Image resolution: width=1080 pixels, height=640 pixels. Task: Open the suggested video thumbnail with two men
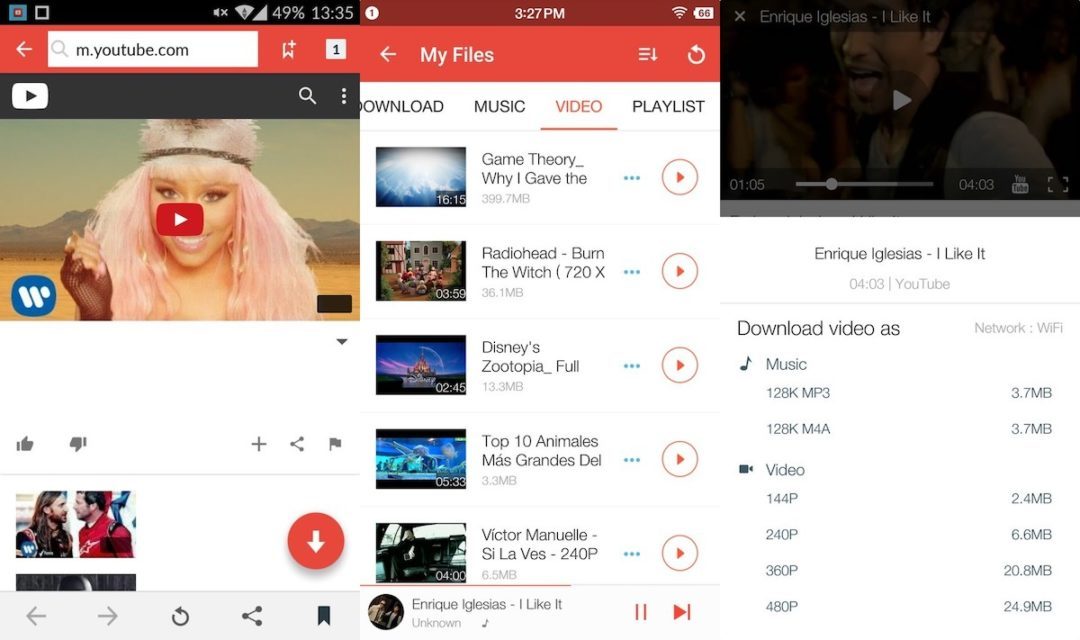pos(76,524)
